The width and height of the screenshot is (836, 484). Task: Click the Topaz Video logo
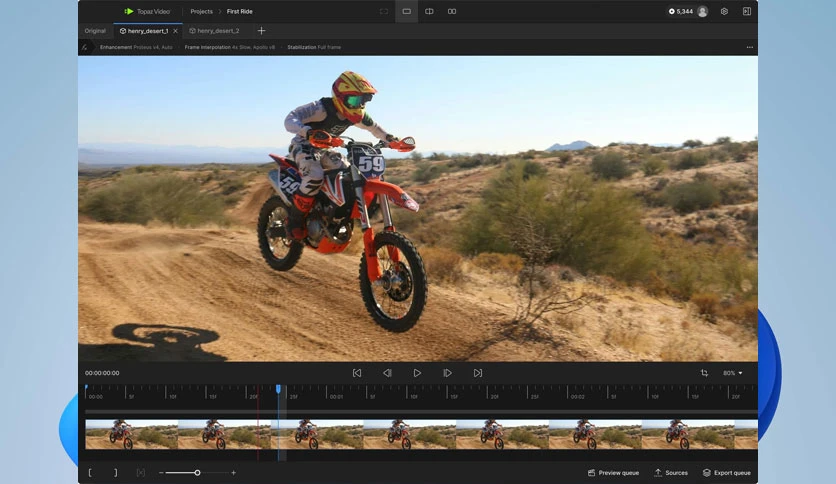(147, 11)
